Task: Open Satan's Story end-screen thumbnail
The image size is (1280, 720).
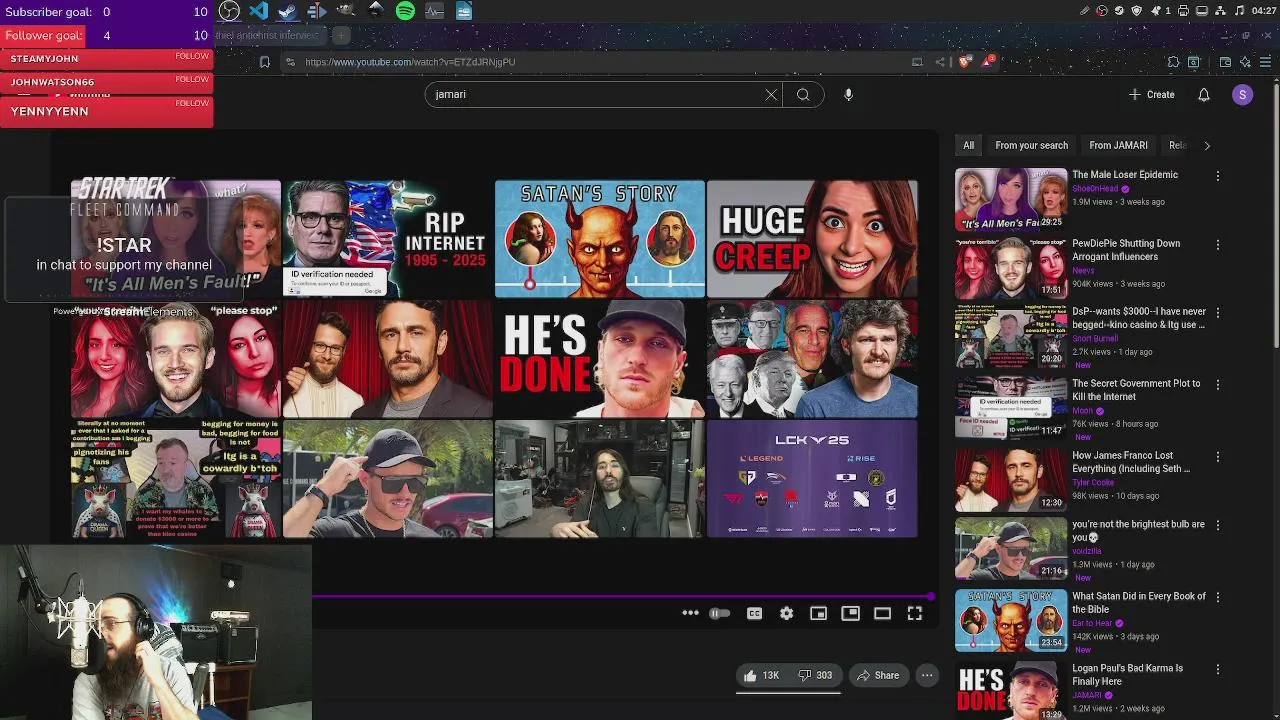Action: coord(600,239)
